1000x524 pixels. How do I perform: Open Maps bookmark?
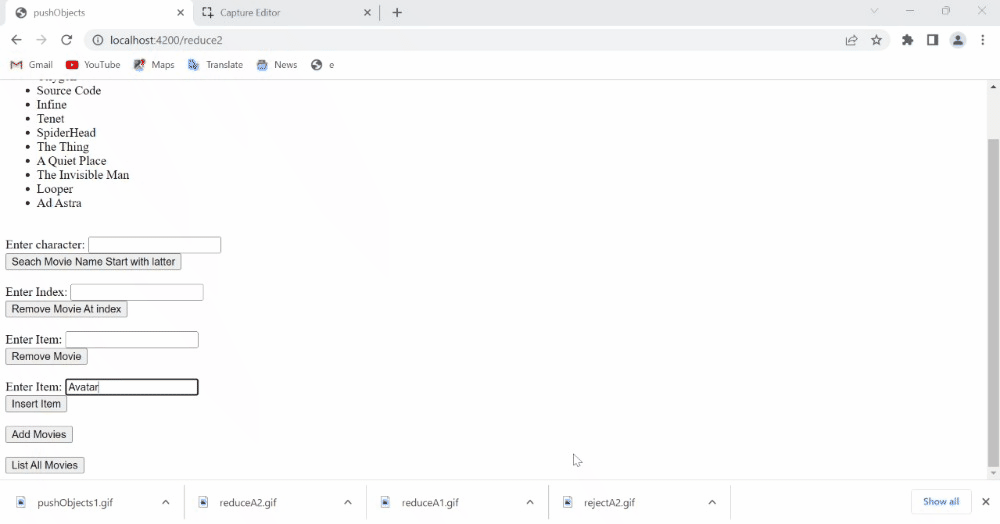click(x=154, y=65)
